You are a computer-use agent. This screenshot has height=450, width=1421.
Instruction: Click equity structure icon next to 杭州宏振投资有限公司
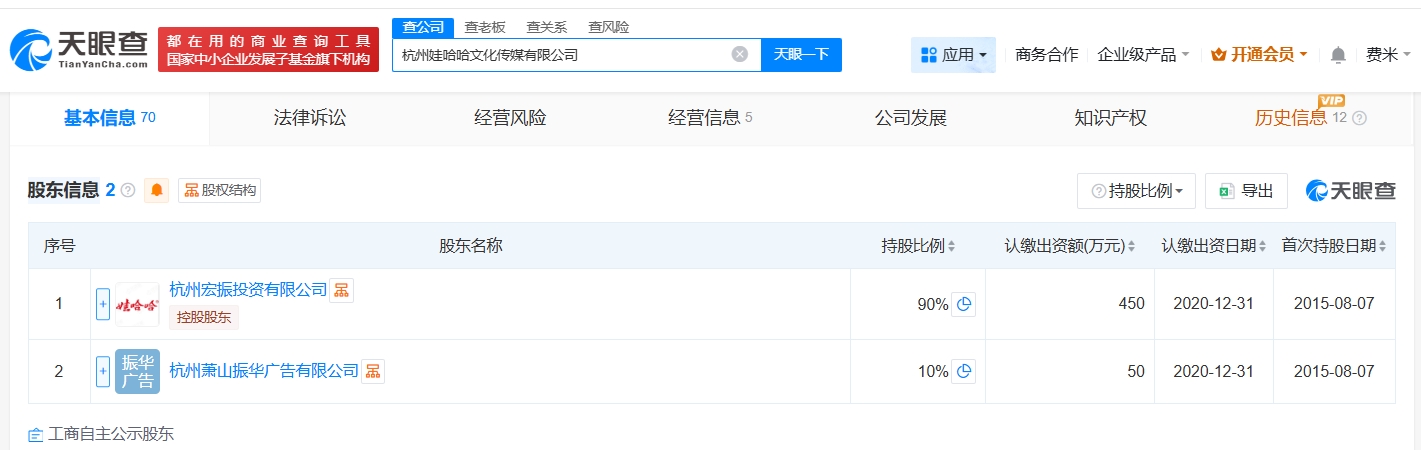342,290
